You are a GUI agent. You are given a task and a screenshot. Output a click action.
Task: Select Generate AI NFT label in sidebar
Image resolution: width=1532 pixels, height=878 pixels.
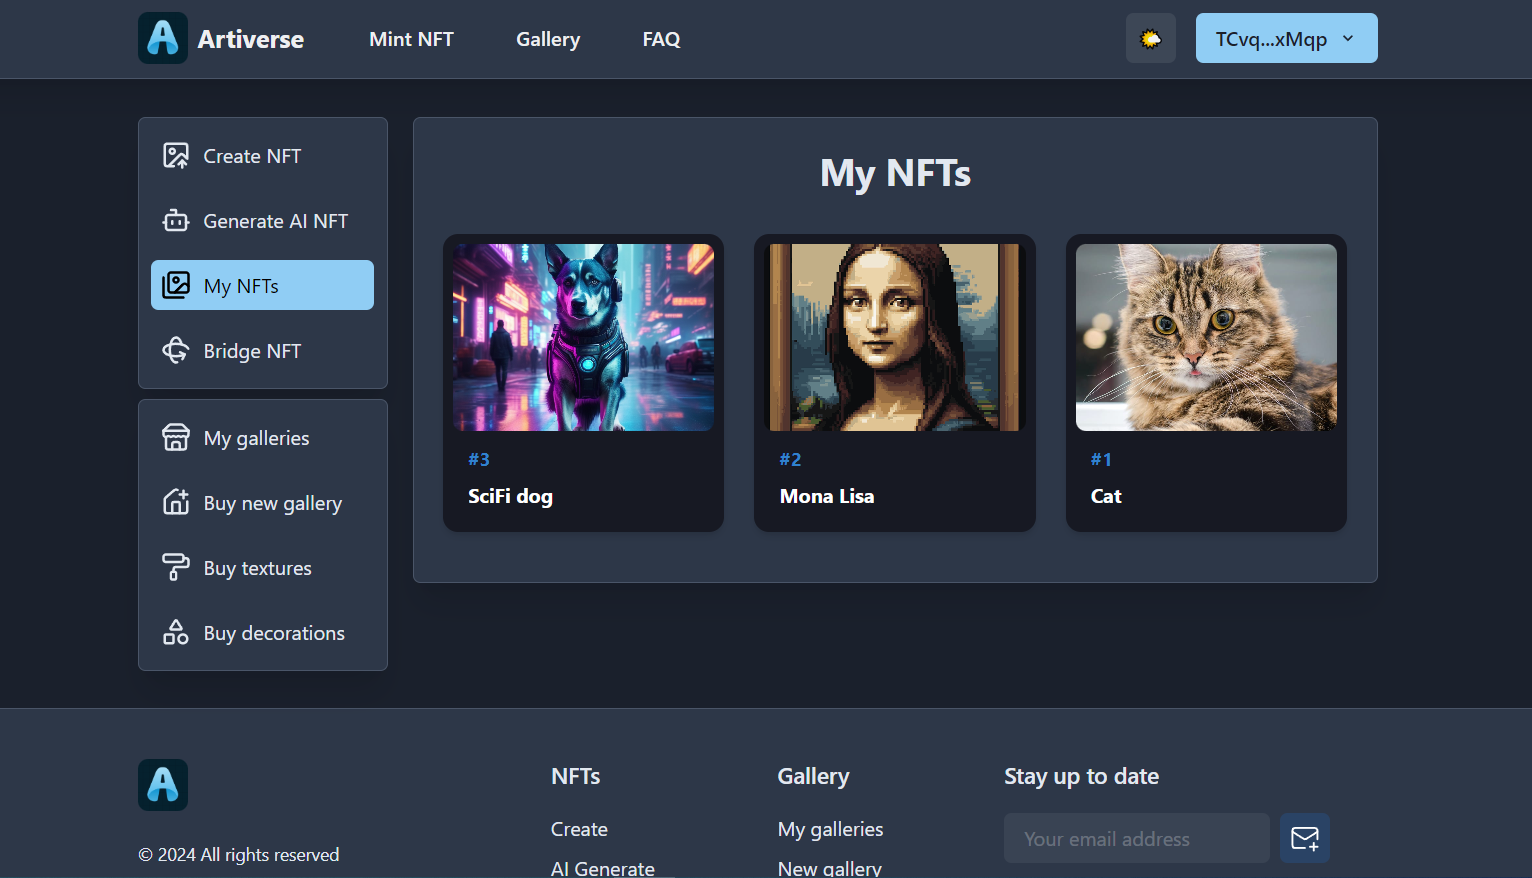[276, 221]
